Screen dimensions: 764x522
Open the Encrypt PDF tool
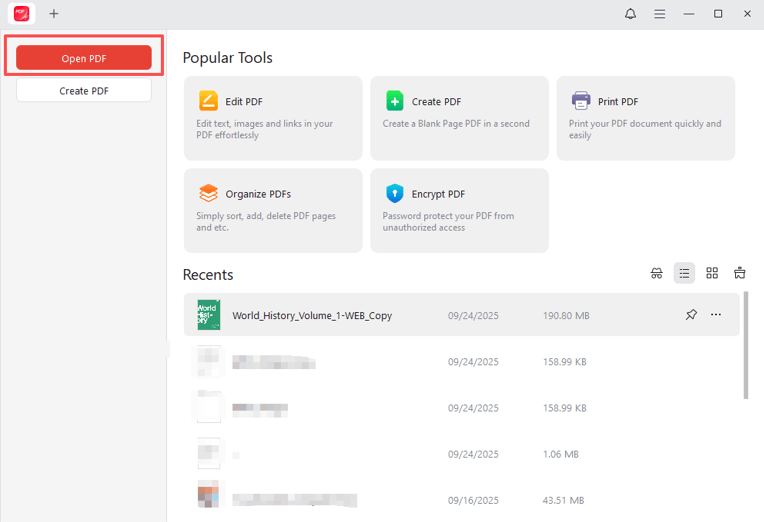(x=459, y=210)
